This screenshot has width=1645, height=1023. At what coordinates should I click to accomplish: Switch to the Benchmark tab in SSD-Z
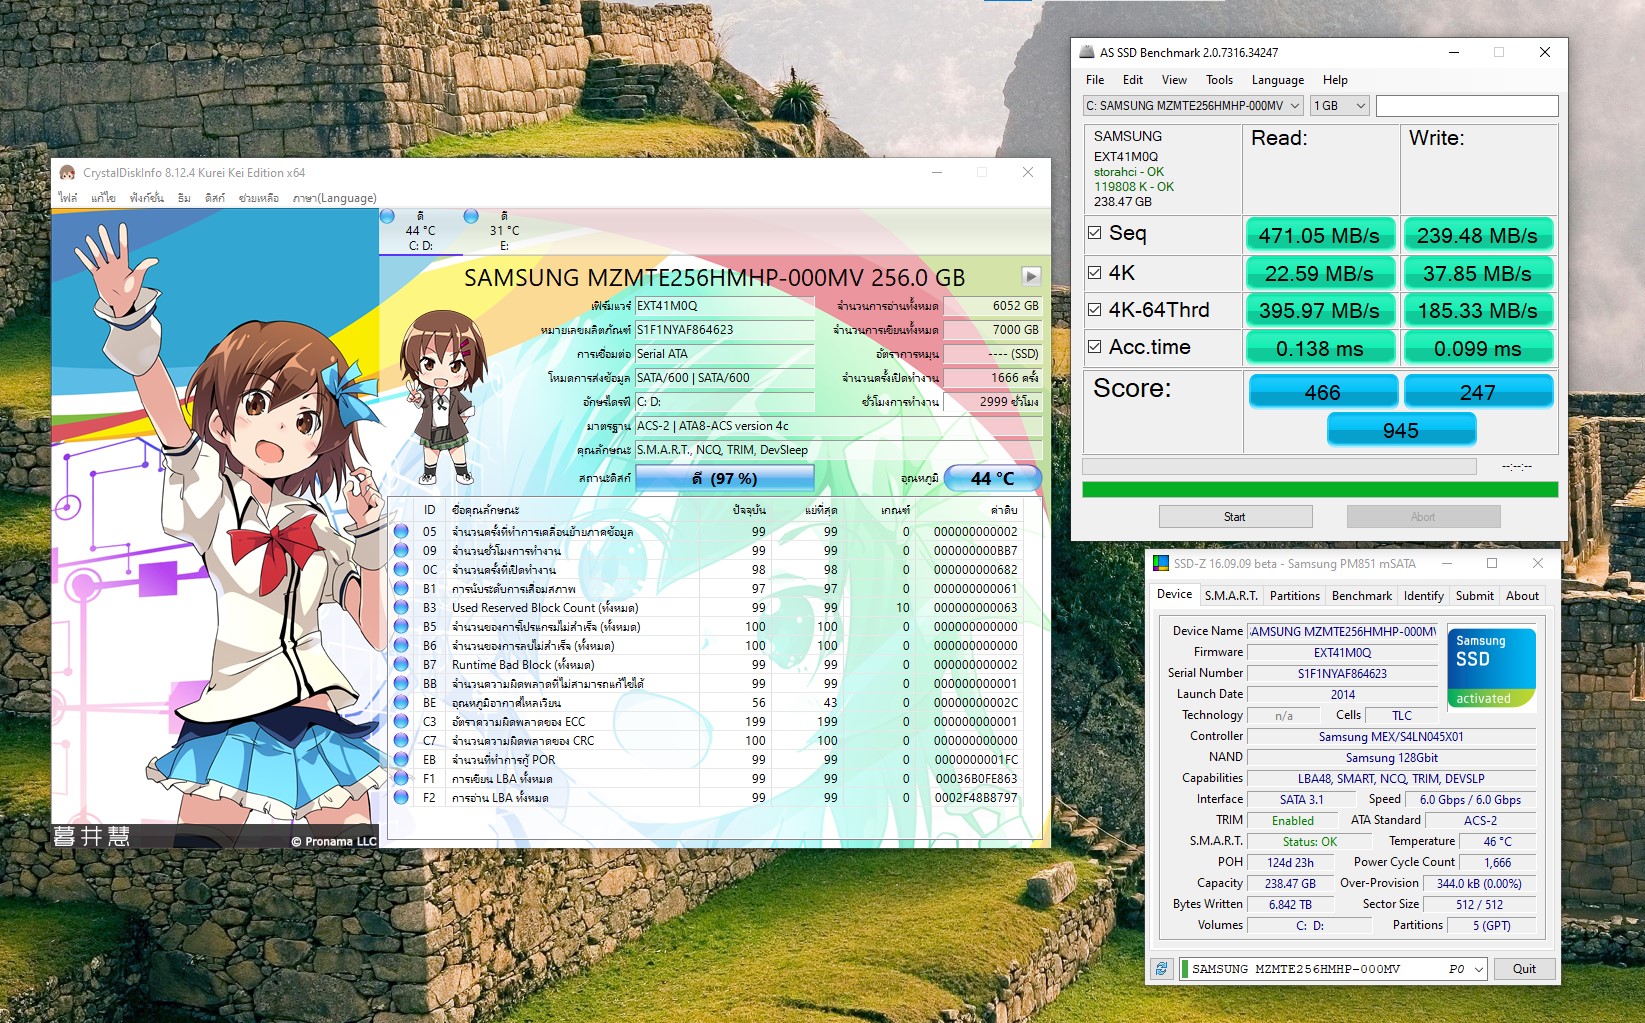pos(1361,595)
